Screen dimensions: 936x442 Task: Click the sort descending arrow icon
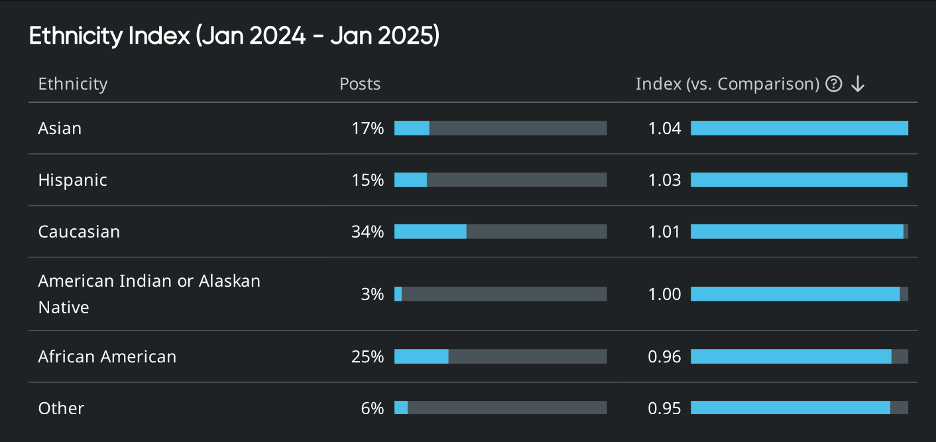[x=857, y=84]
